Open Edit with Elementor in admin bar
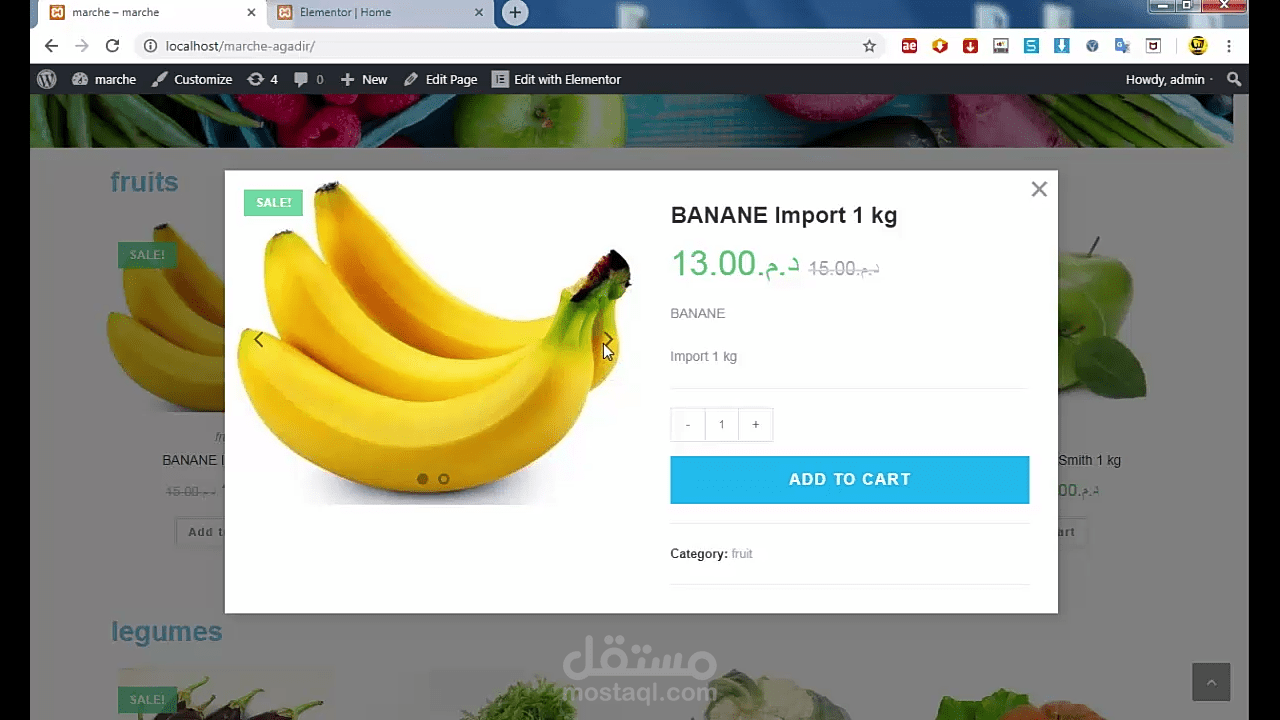Viewport: 1280px width, 720px height. [556, 79]
